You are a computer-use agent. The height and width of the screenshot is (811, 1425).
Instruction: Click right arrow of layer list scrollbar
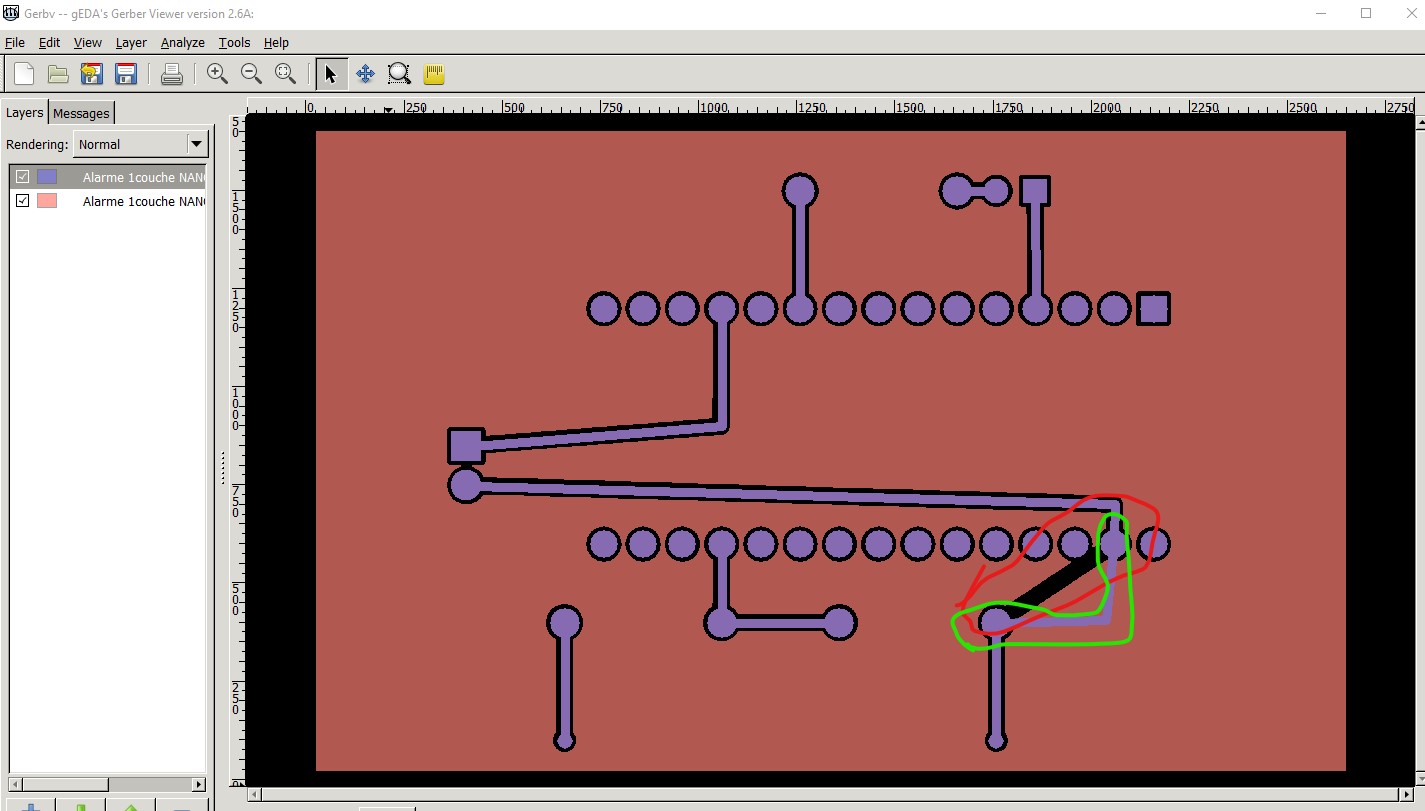click(199, 785)
